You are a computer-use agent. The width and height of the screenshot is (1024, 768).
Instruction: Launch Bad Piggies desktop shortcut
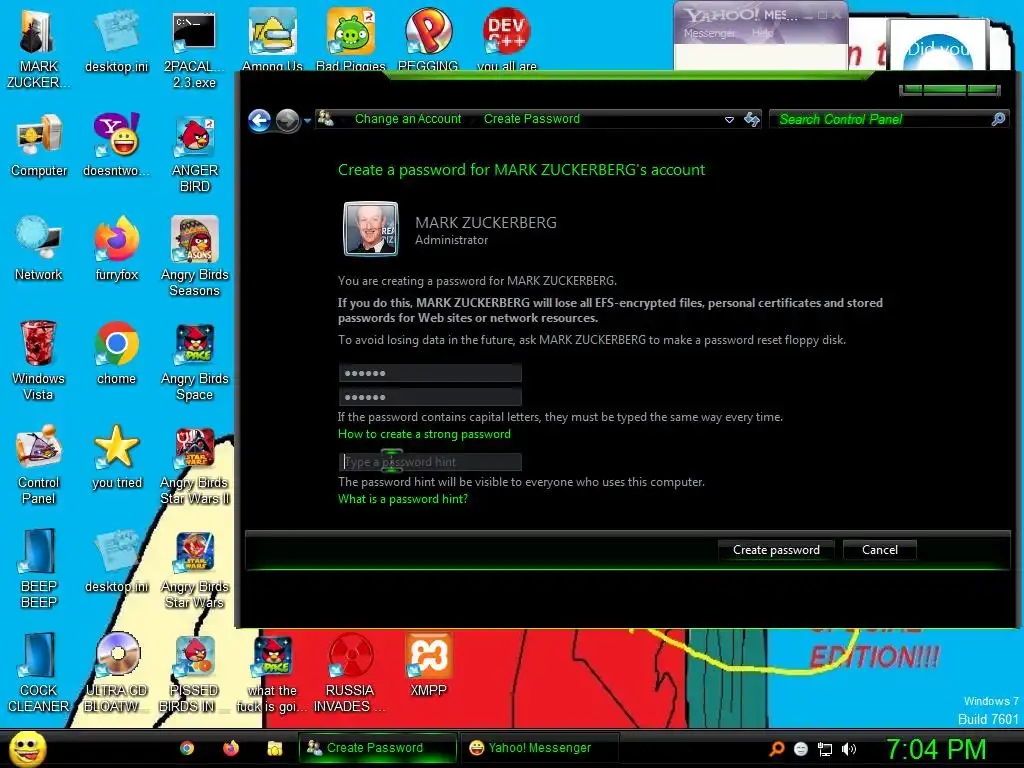[351, 40]
